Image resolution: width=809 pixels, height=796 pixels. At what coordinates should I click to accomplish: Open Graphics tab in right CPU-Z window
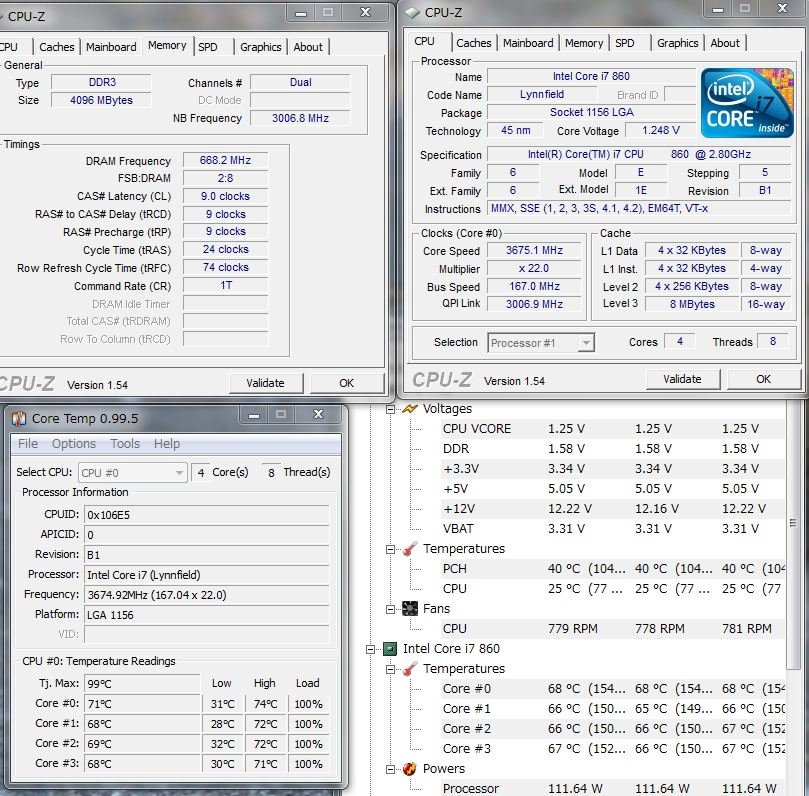tap(677, 43)
